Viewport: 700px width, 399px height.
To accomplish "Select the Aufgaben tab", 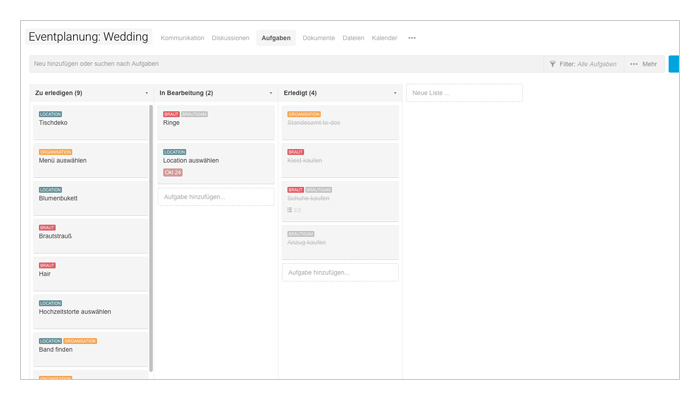I will click(276, 38).
